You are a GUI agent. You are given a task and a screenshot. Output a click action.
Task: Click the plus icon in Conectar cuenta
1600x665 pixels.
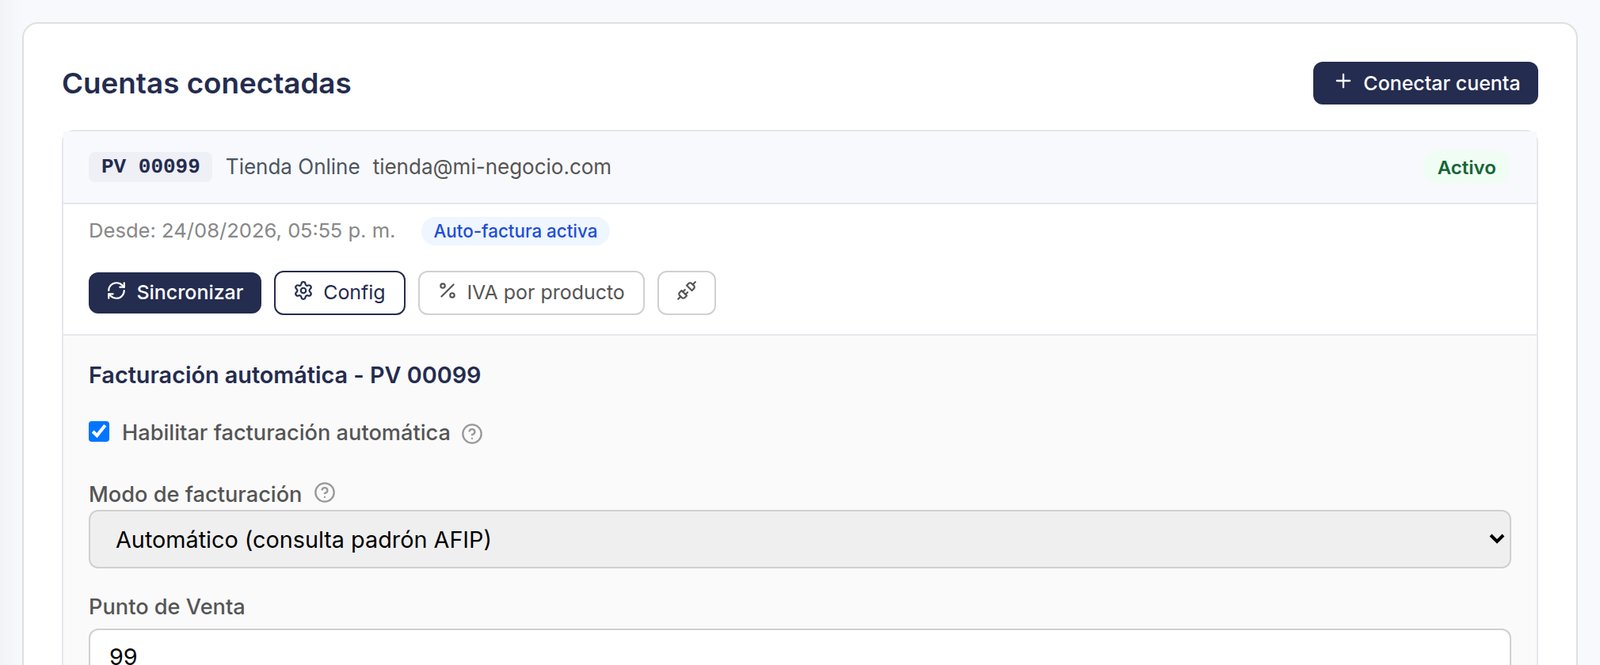[x=1343, y=82]
